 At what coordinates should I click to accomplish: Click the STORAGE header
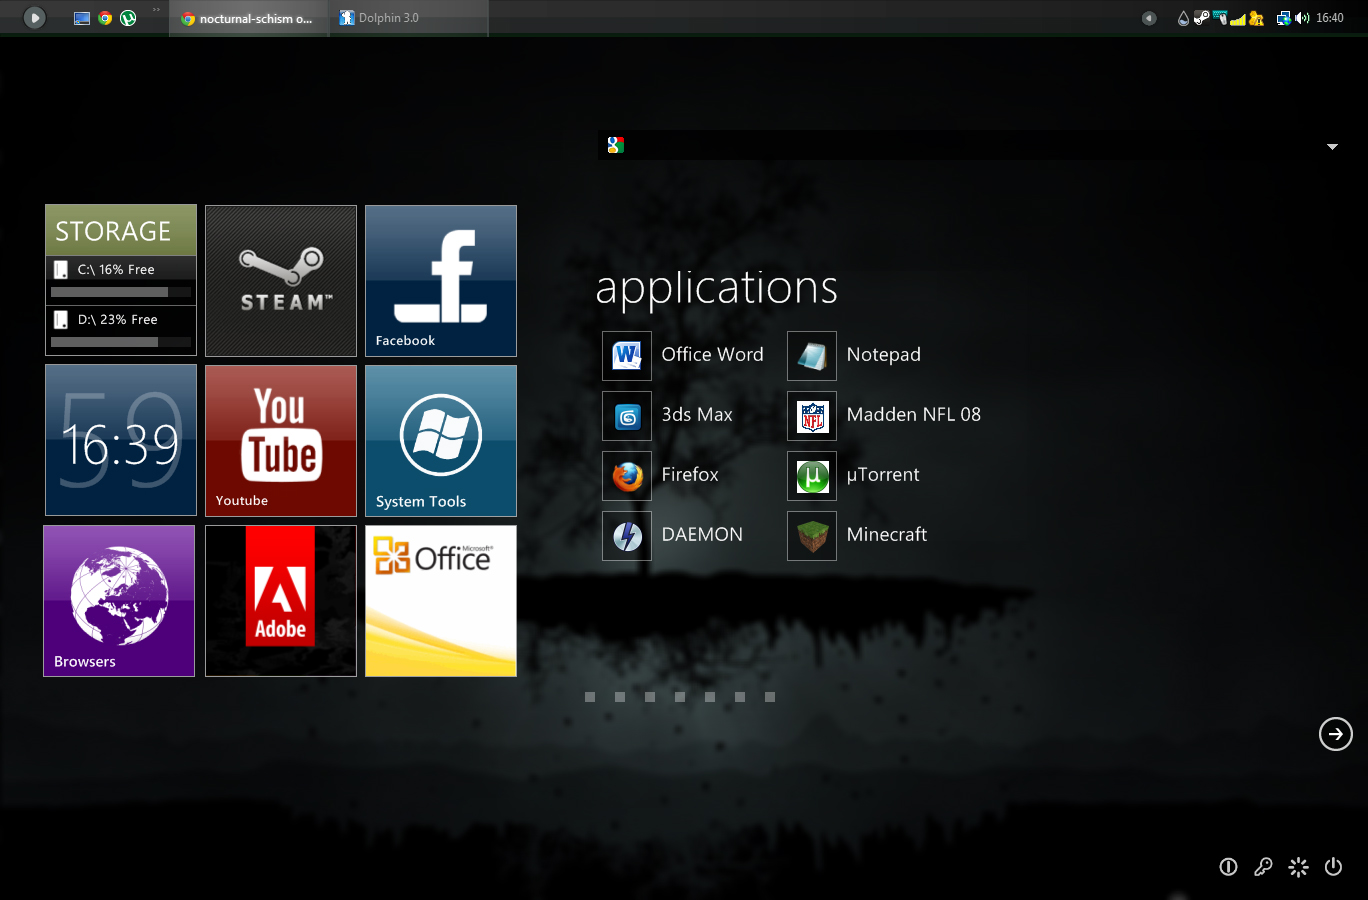pos(121,231)
